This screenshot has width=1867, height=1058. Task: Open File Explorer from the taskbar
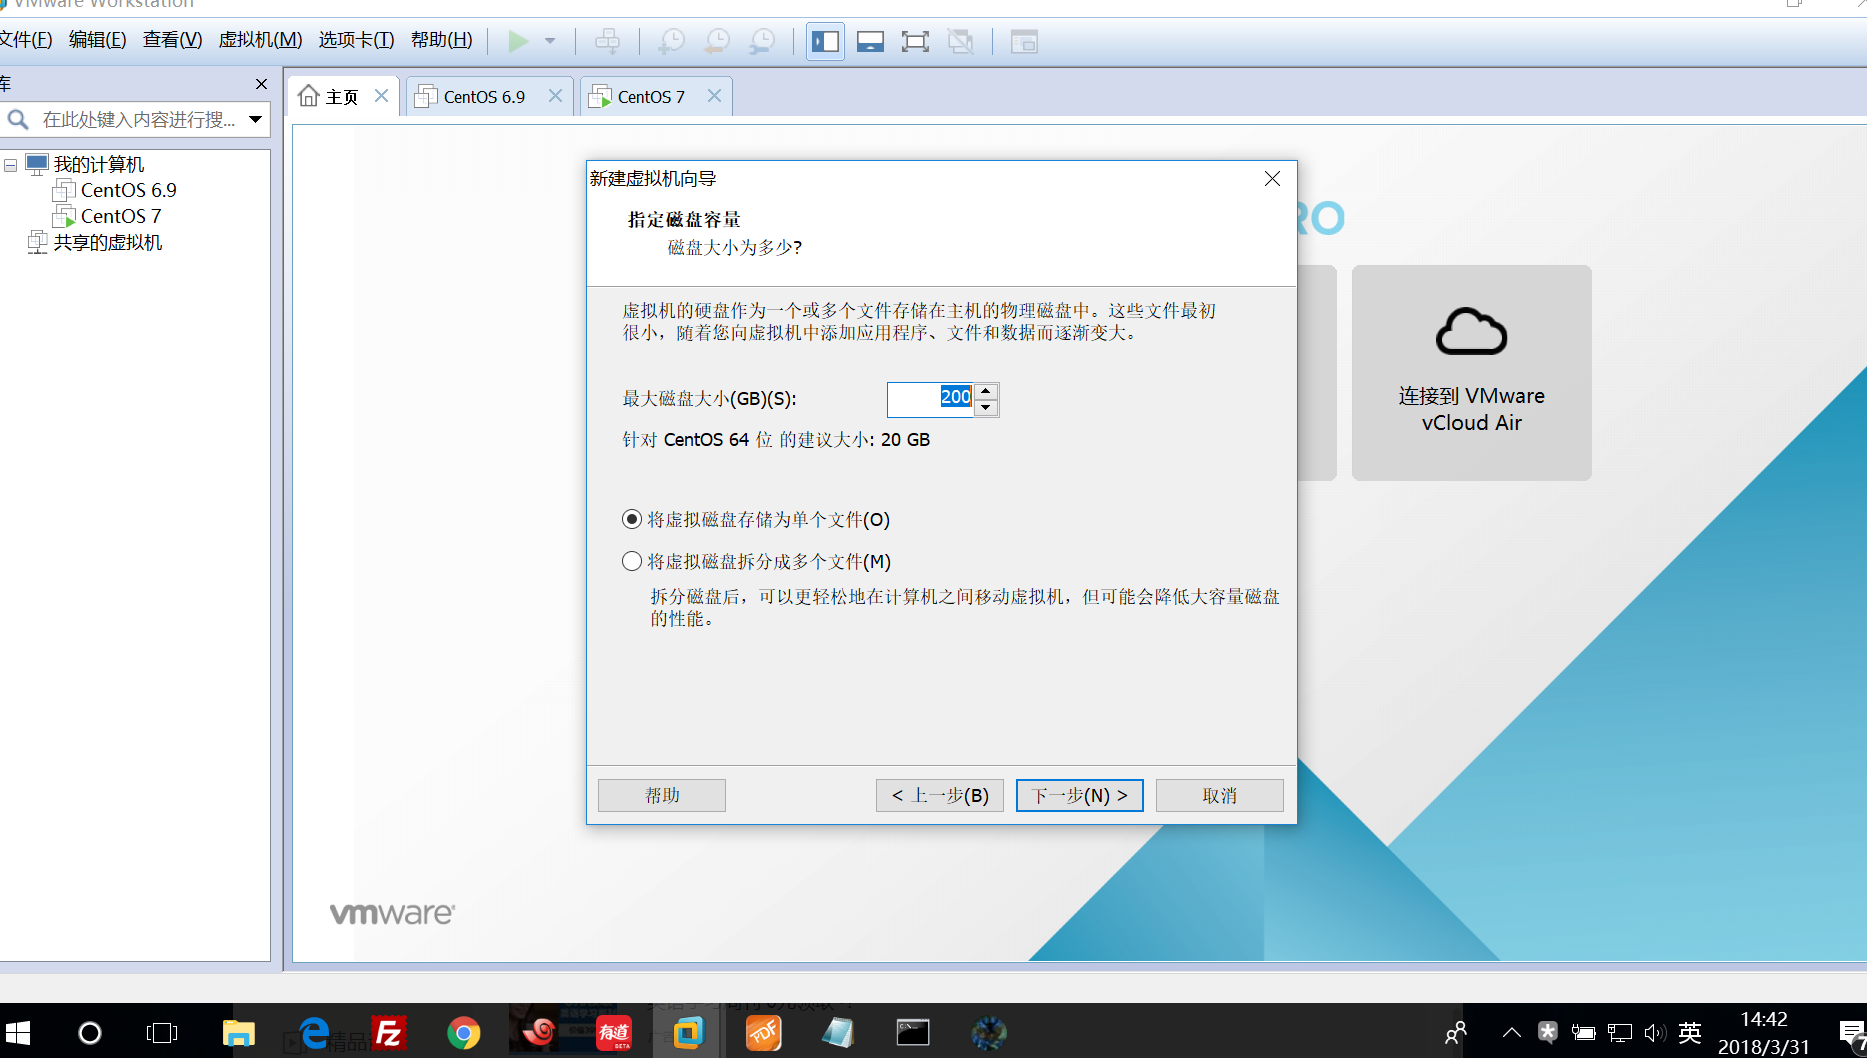click(238, 1033)
